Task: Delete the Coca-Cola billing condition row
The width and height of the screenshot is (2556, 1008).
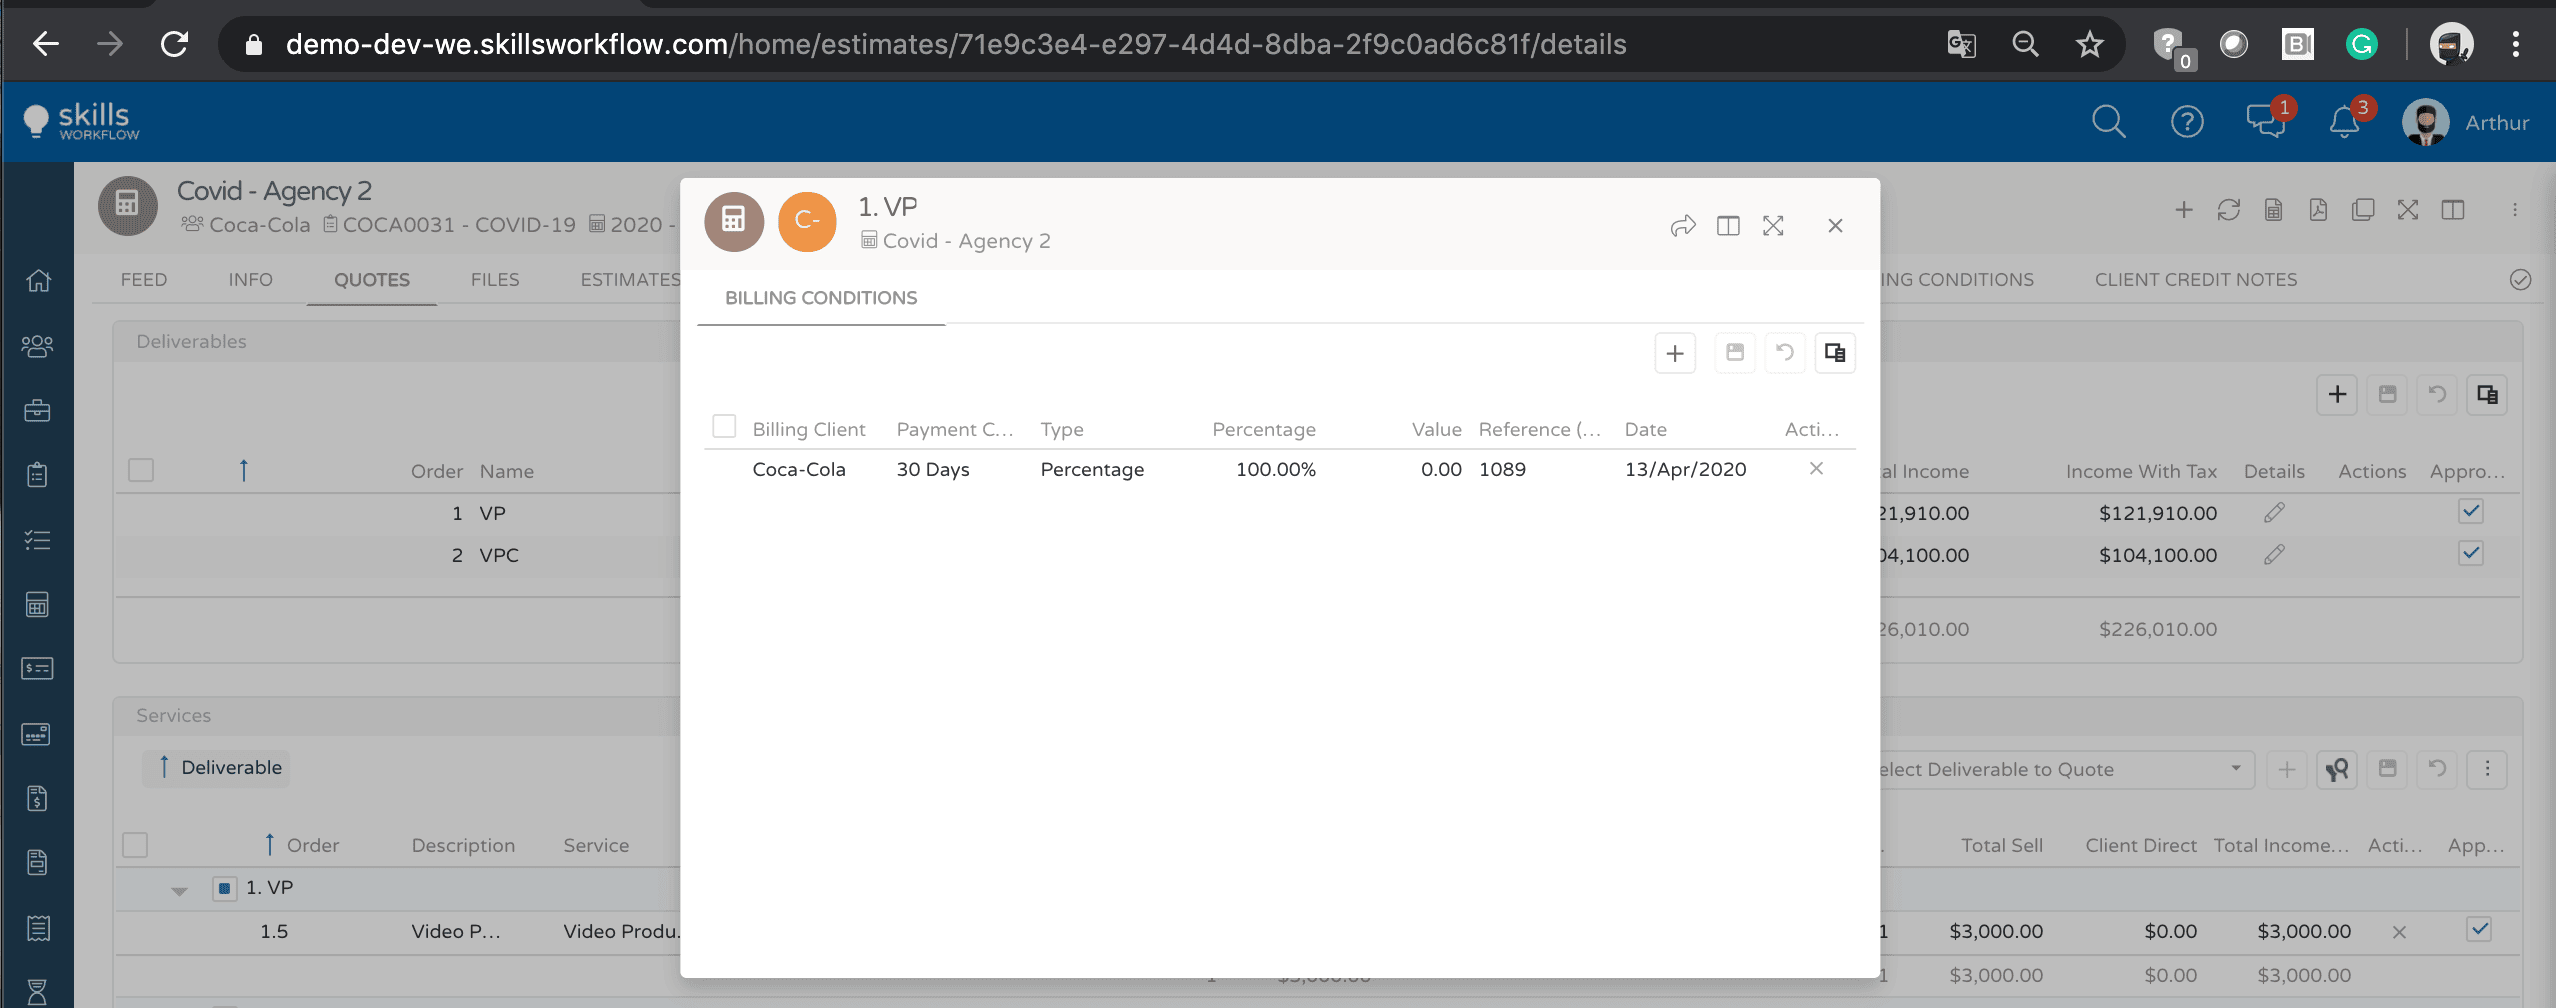Action: 1816,469
